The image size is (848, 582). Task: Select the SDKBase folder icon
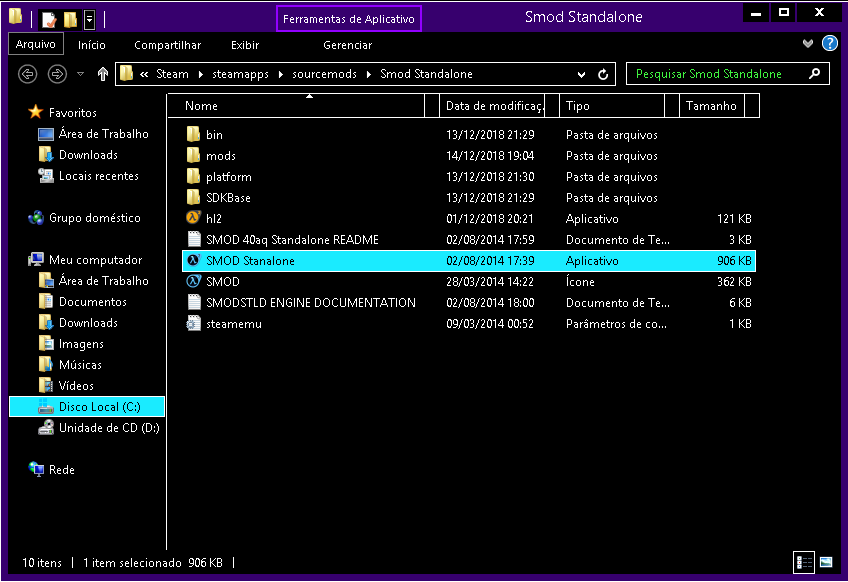(193, 197)
